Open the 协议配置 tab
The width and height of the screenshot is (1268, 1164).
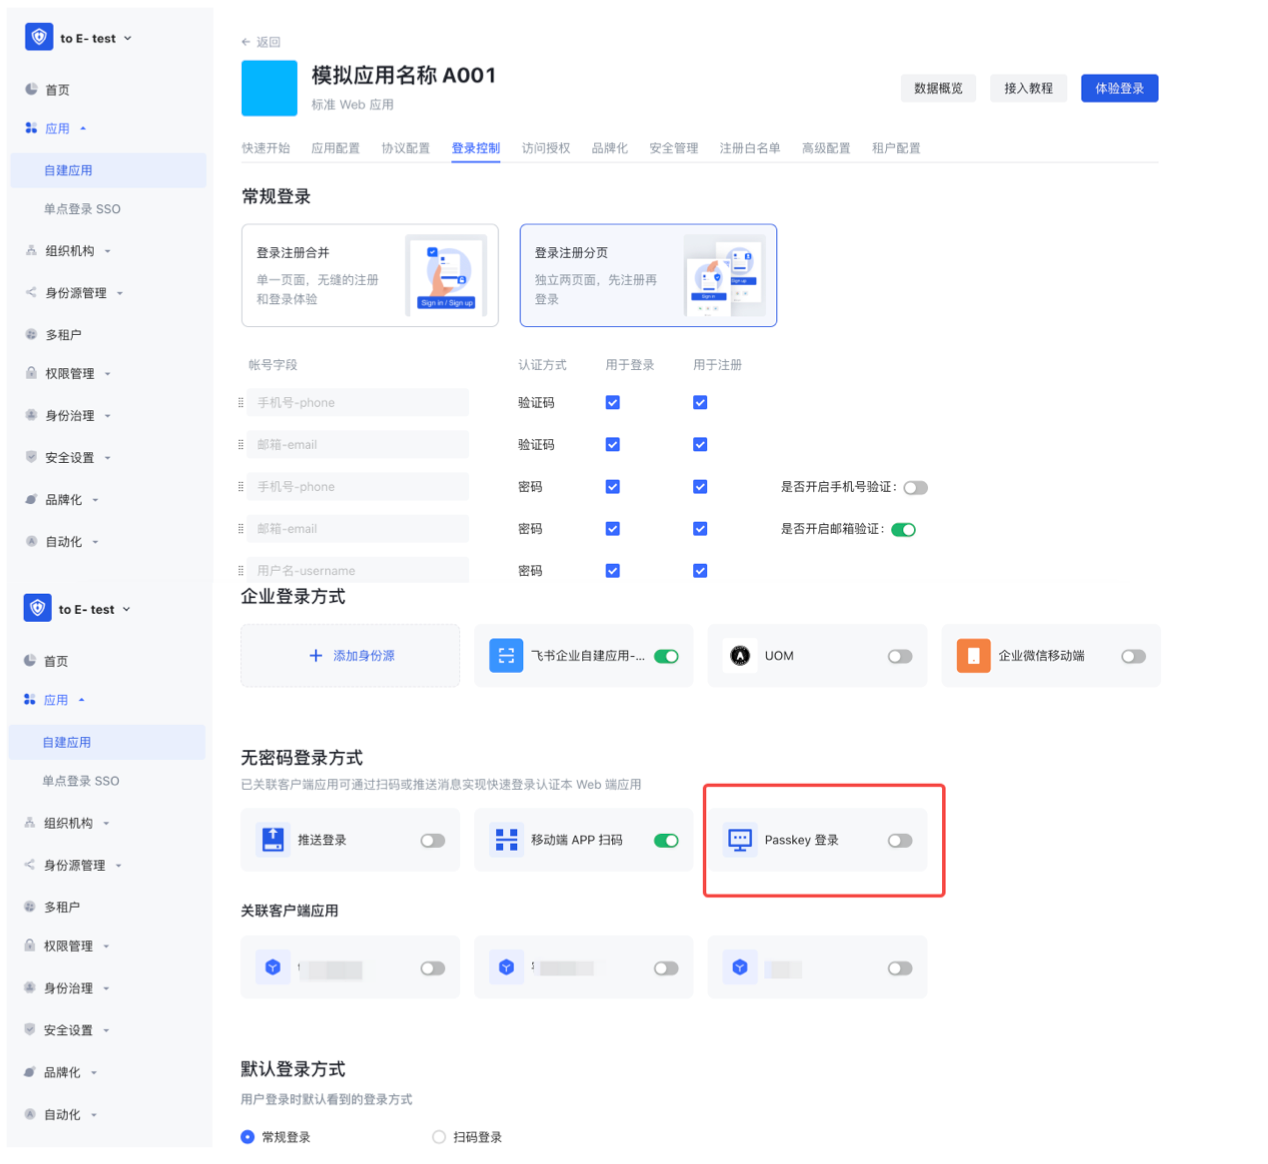coord(405,148)
